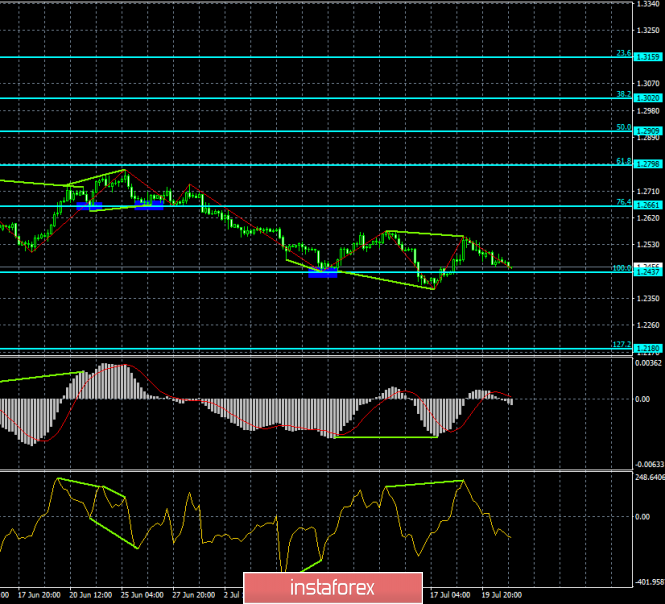Click the 1.3020 price tag

click(648, 98)
